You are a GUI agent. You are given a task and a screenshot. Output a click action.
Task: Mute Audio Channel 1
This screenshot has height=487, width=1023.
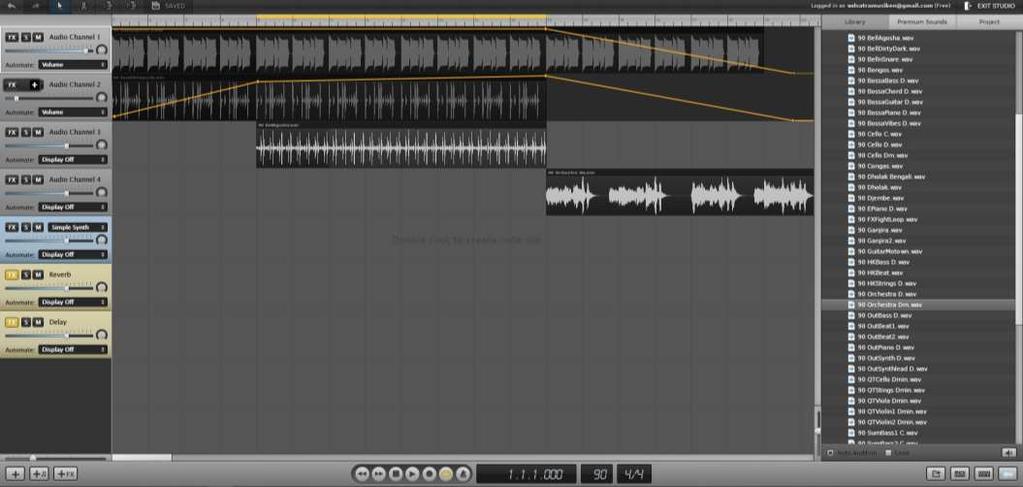click(x=38, y=37)
